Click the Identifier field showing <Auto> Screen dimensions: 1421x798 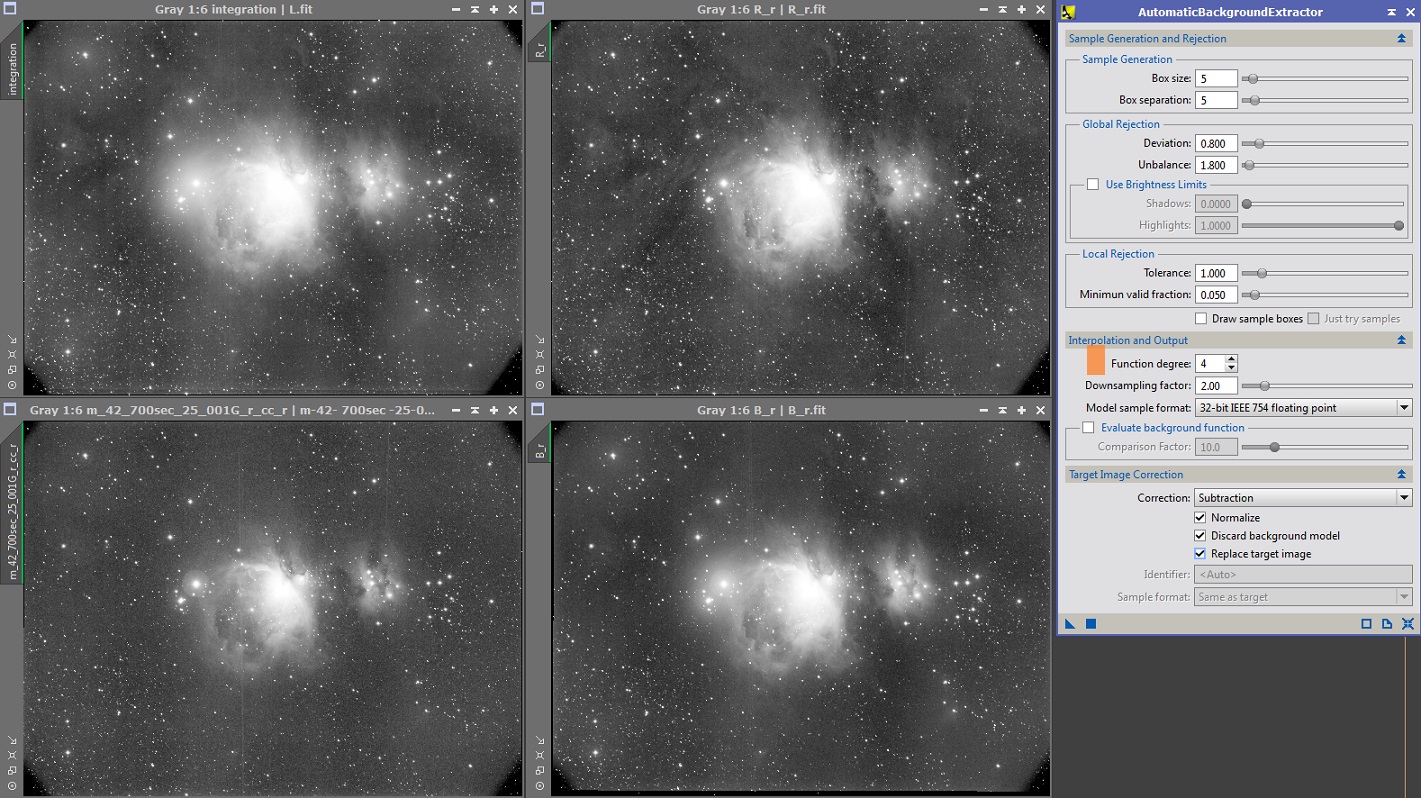pos(1303,575)
